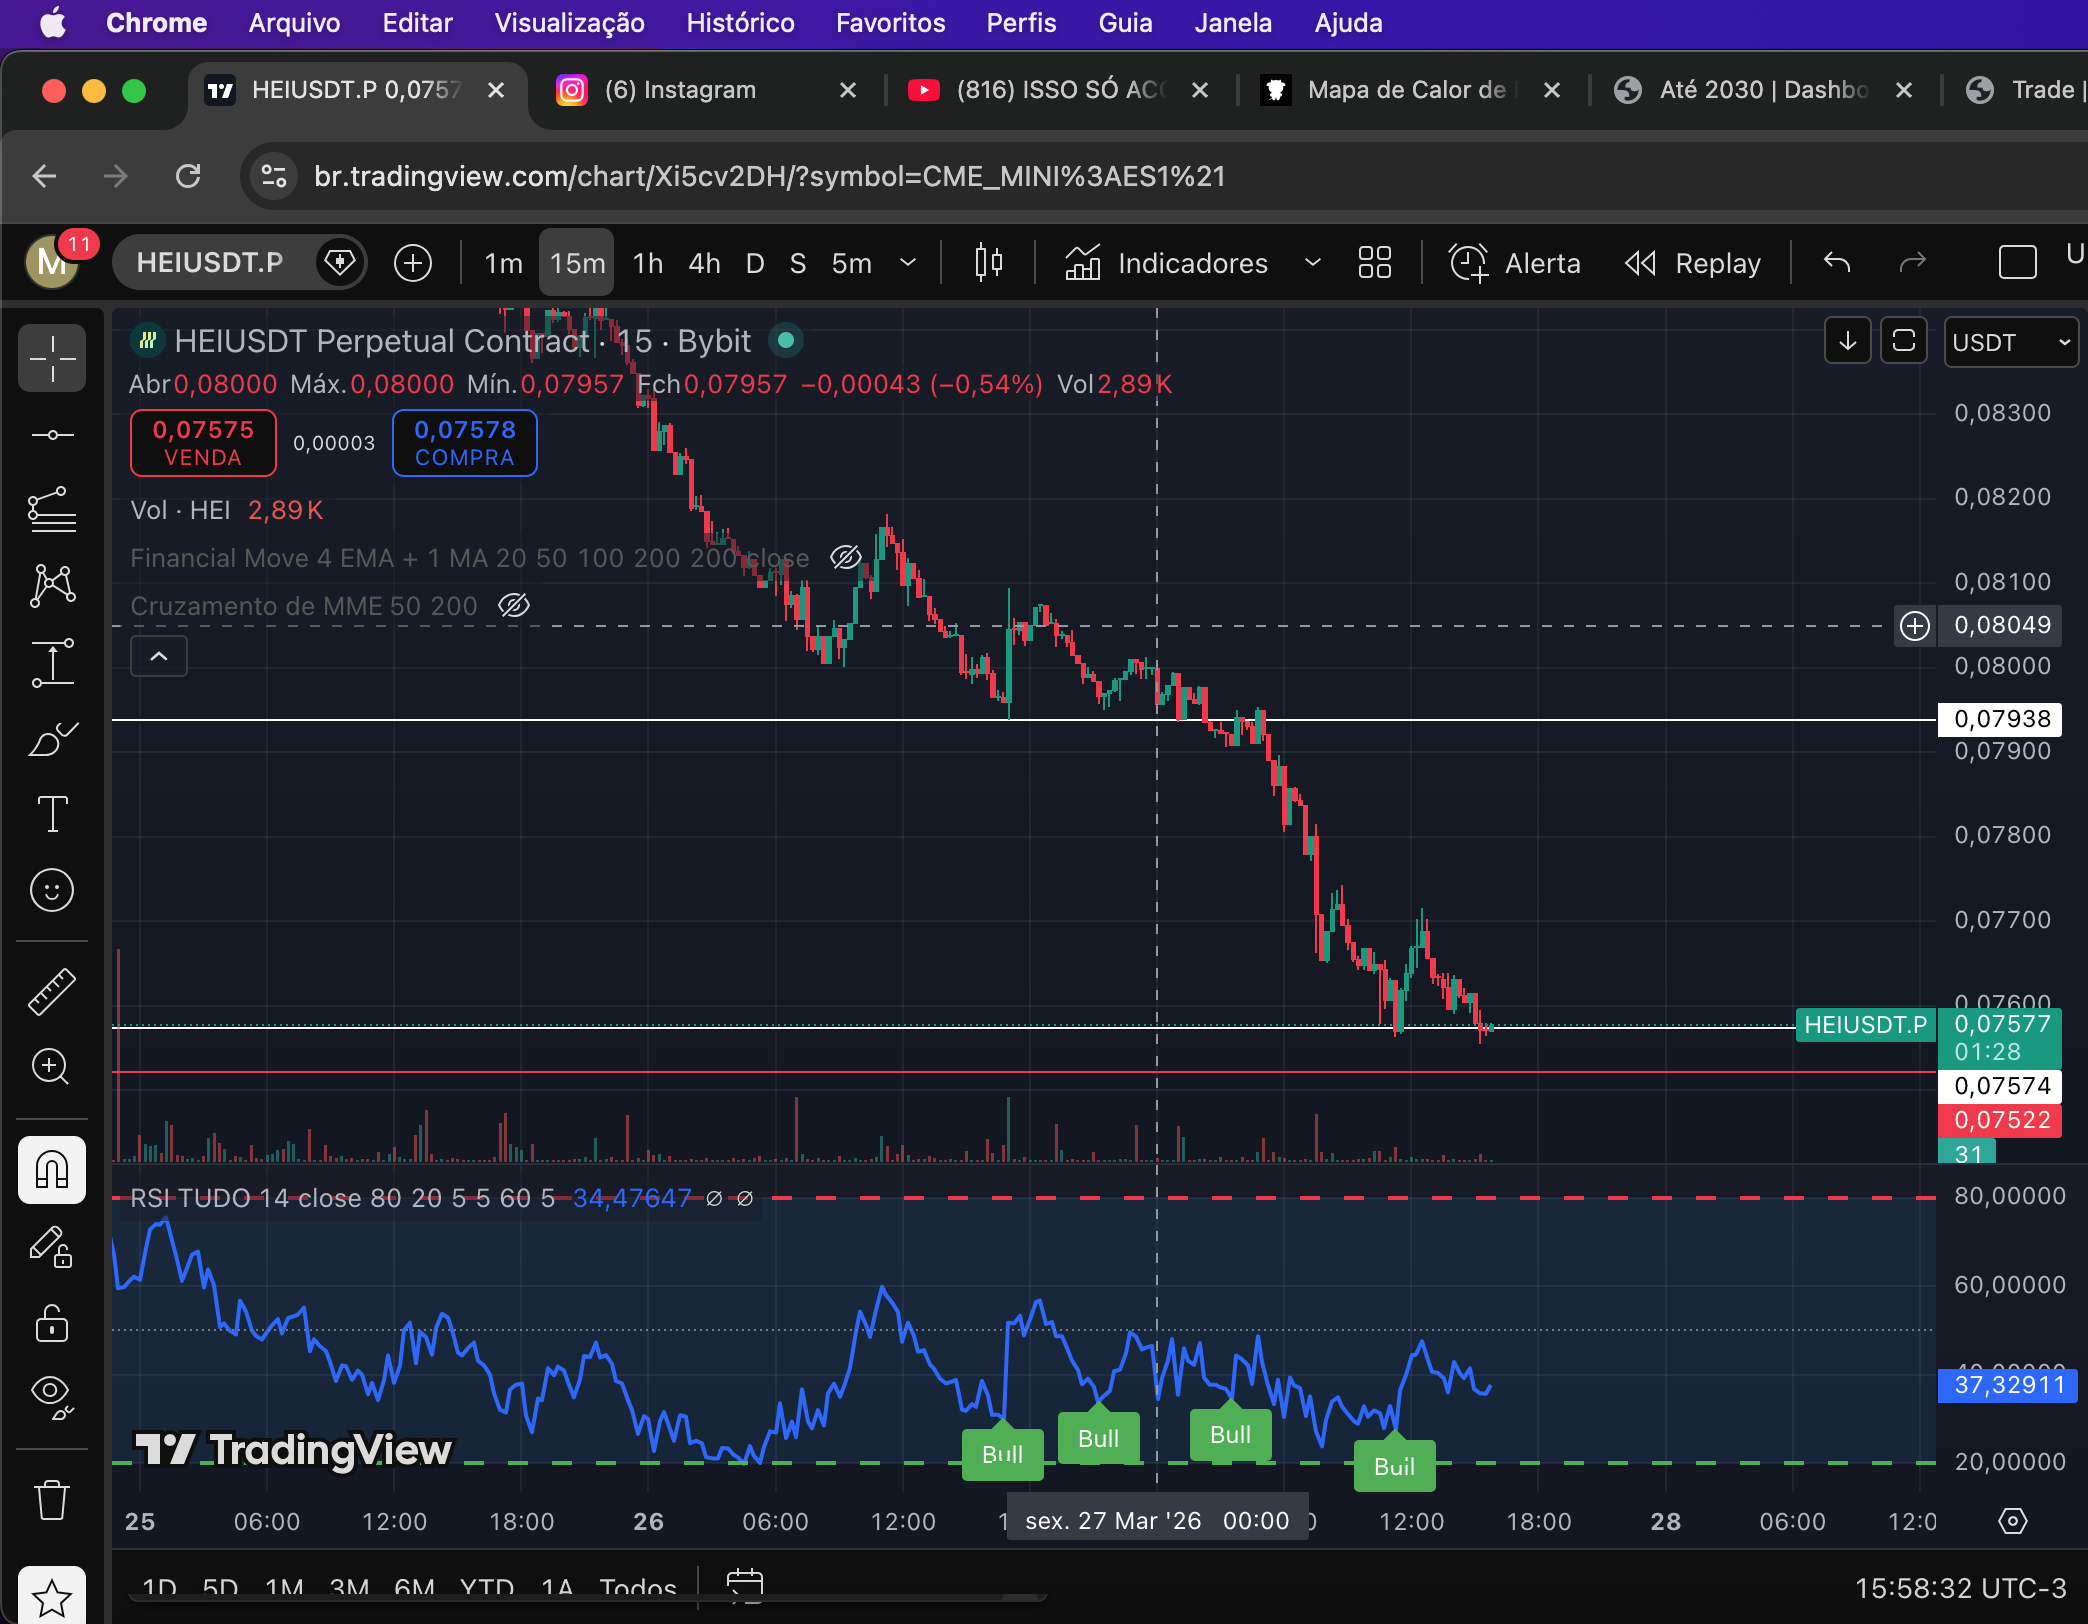The height and width of the screenshot is (1624, 2088).
Task: Open the candlestick chart style icon
Action: pos(988,263)
